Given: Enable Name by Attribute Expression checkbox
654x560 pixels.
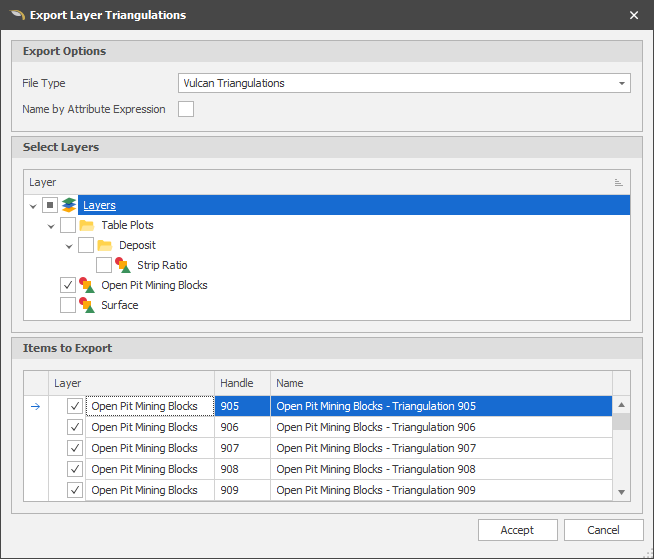Looking at the screenshot, I should (186, 109).
